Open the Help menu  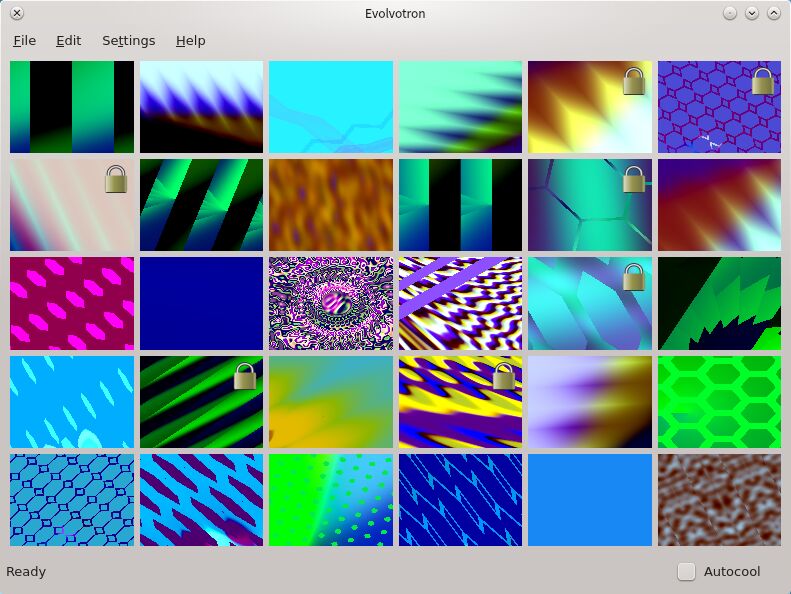pos(190,41)
